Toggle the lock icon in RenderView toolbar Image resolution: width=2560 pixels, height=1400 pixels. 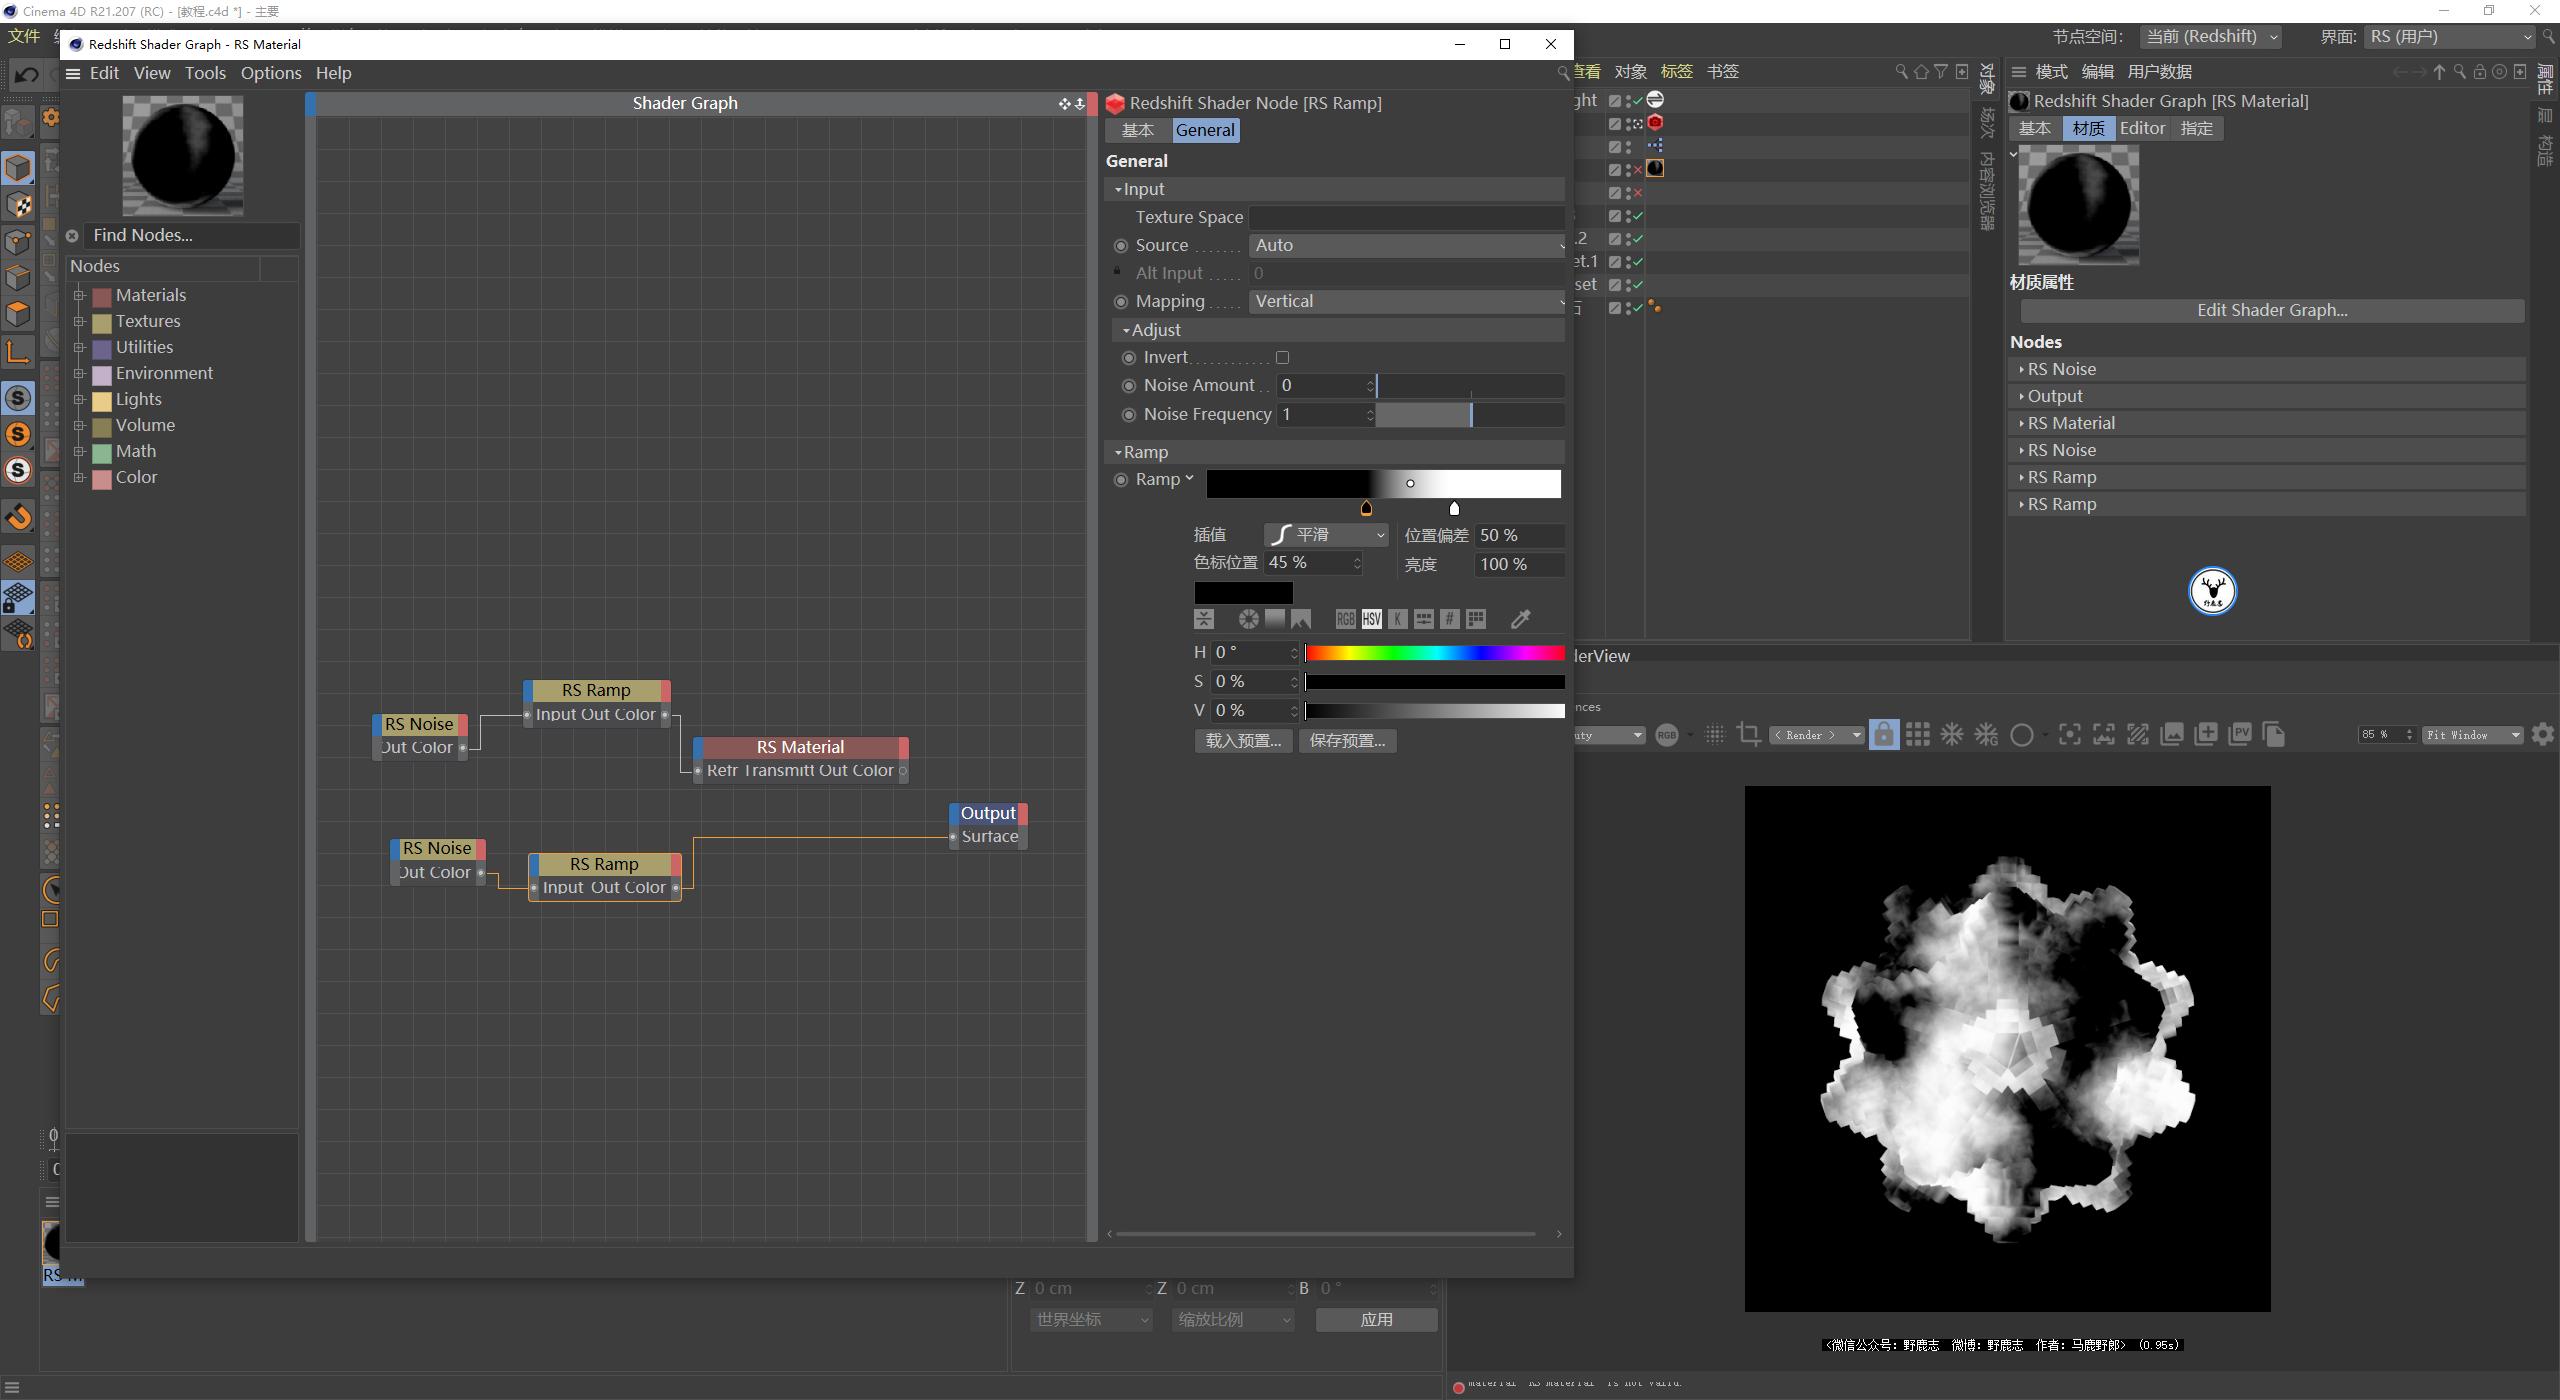pos(1883,734)
